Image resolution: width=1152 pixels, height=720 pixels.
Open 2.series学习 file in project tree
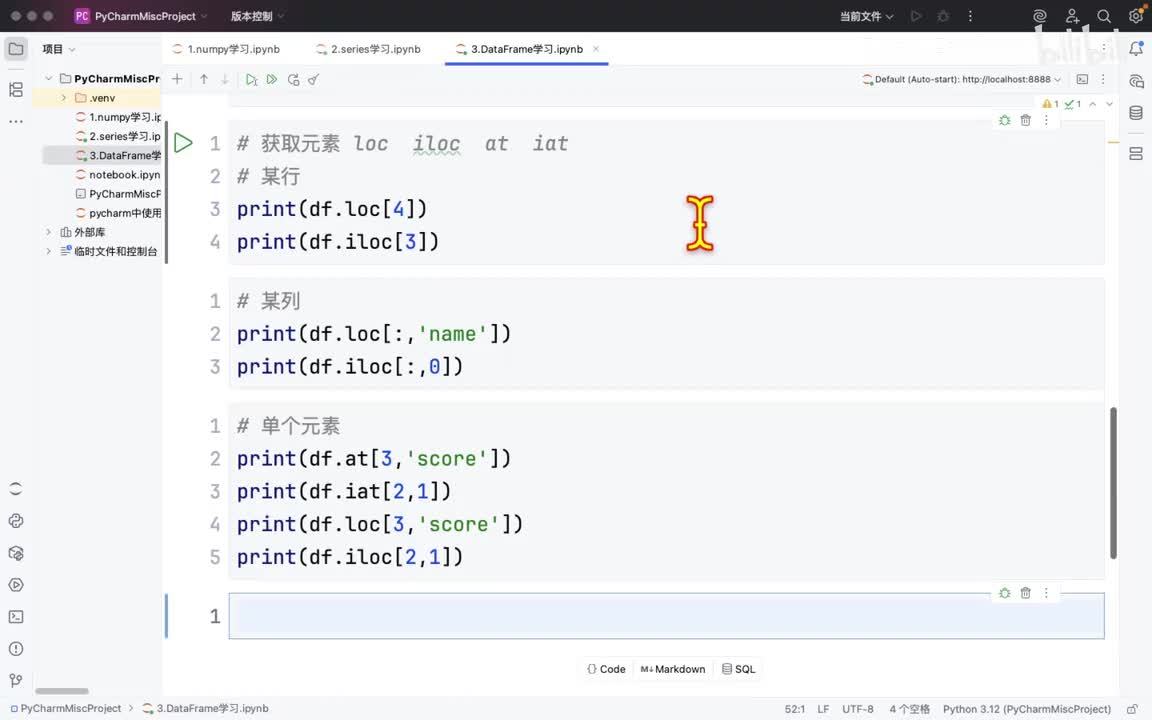point(118,136)
